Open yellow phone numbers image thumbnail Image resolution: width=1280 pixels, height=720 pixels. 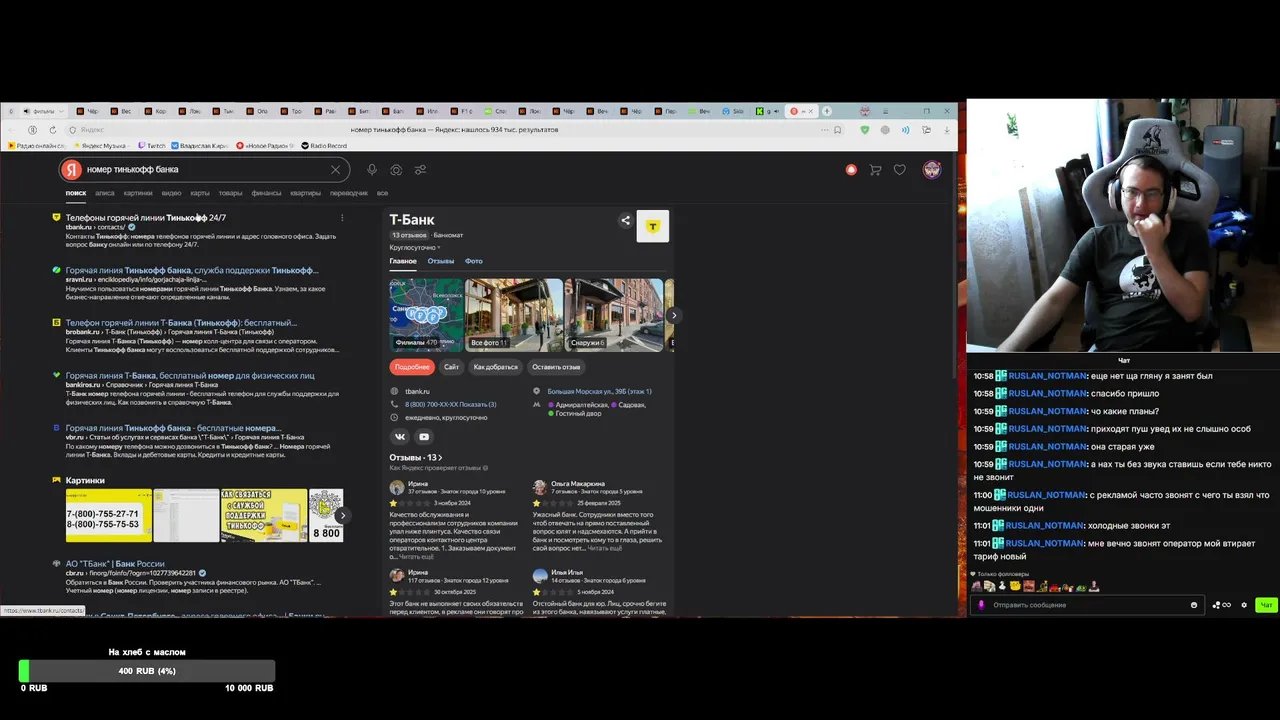[x=109, y=515]
